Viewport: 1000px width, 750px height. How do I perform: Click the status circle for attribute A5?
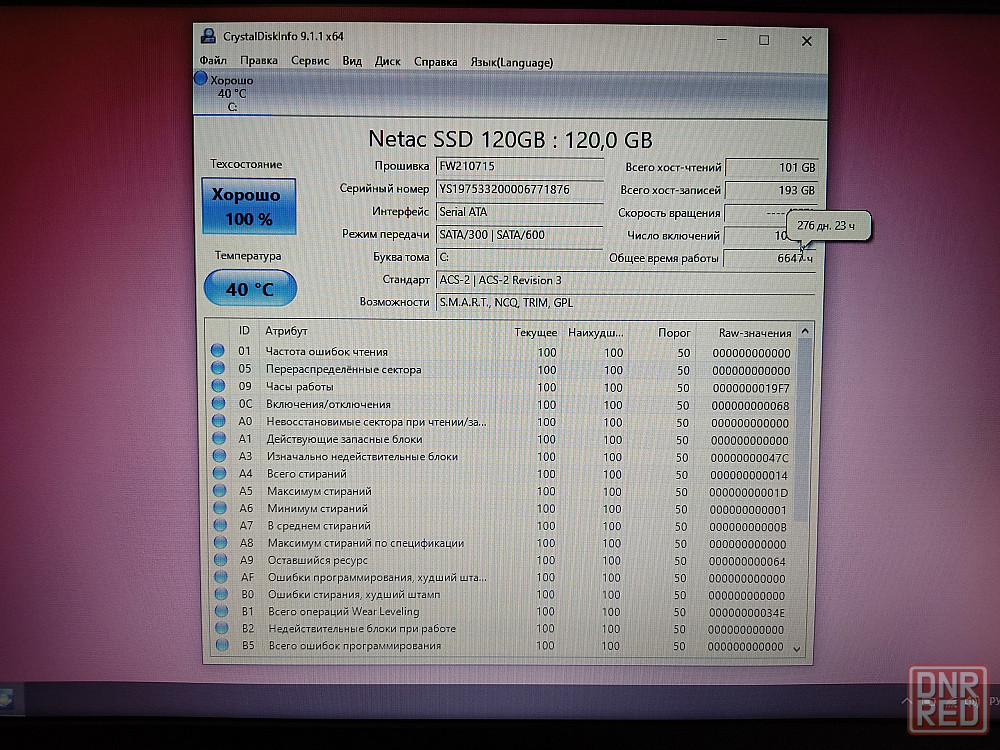tap(220, 490)
